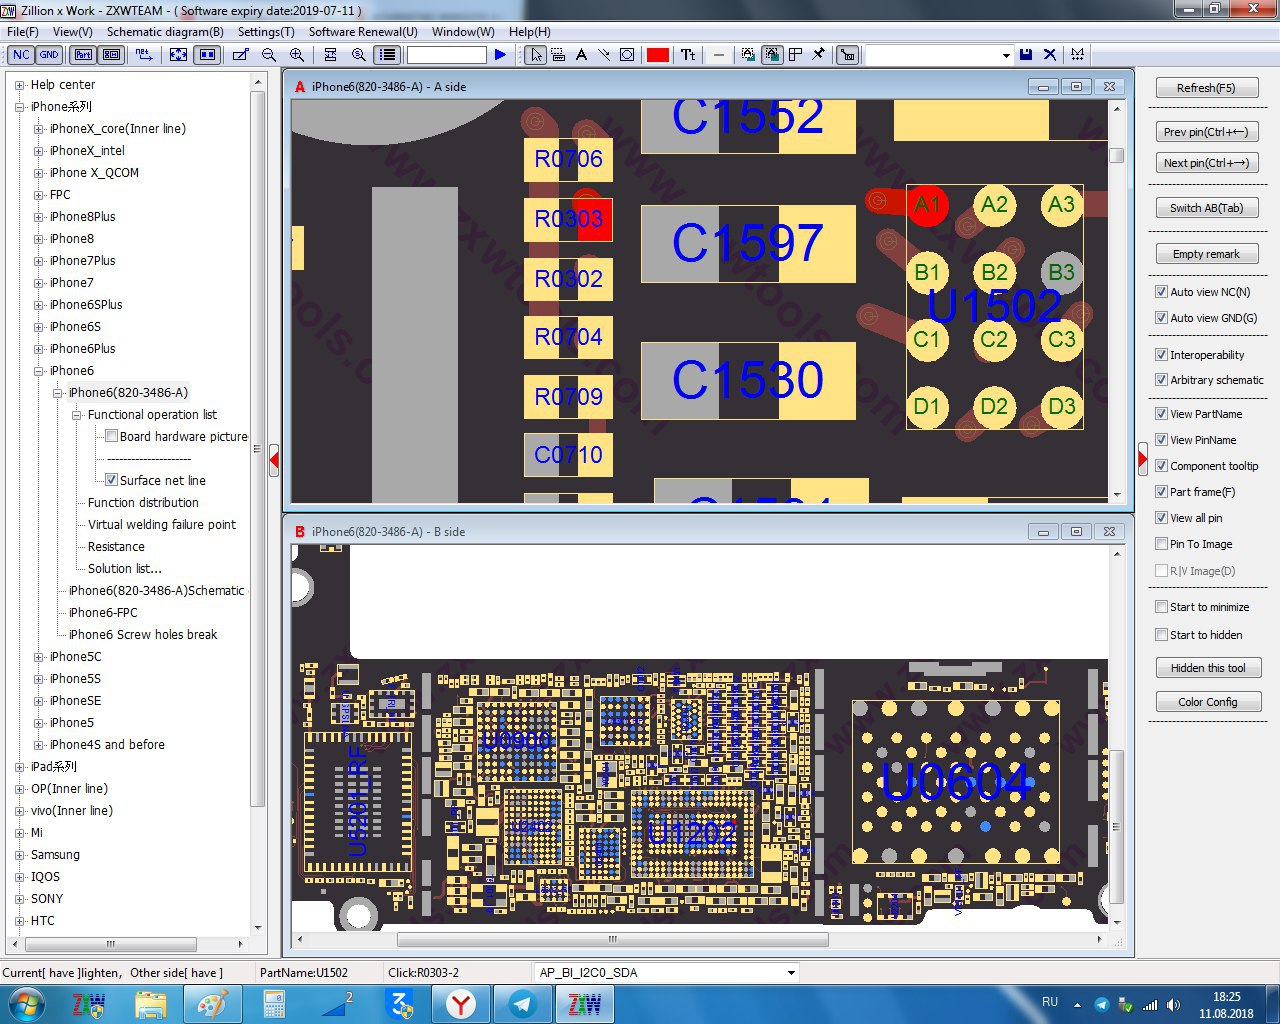Open the View(V) menu
Image resolution: width=1280 pixels, height=1024 pixels.
(x=72, y=32)
